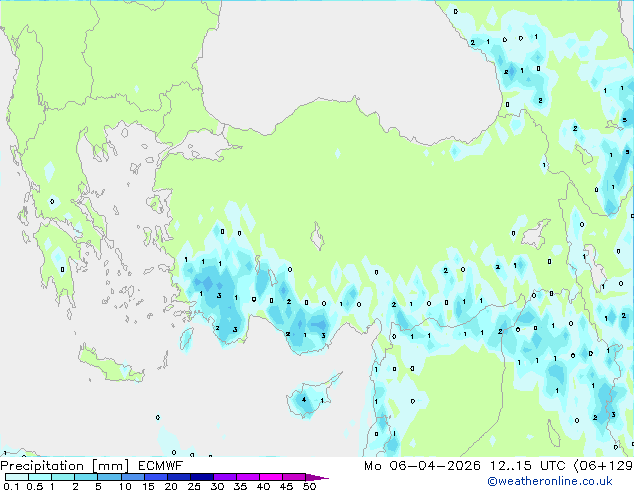The image size is (634, 490).
Task: Click the "Mo 06-04-2026" date text
Action: click(422, 466)
